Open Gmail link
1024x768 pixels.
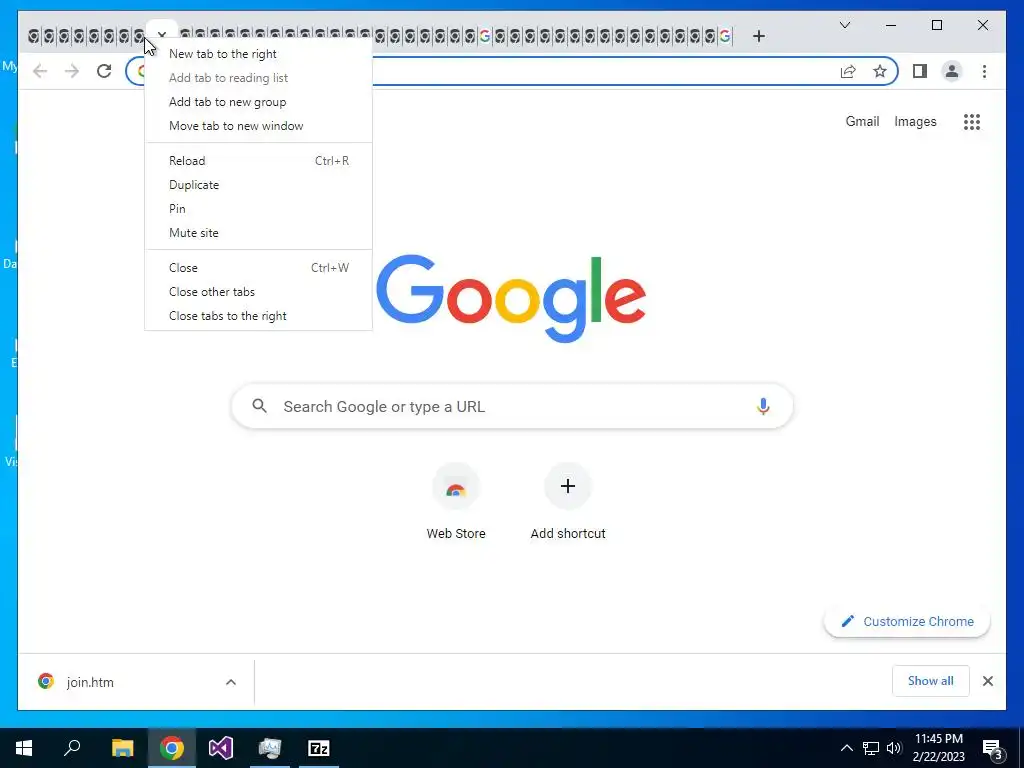tap(862, 121)
